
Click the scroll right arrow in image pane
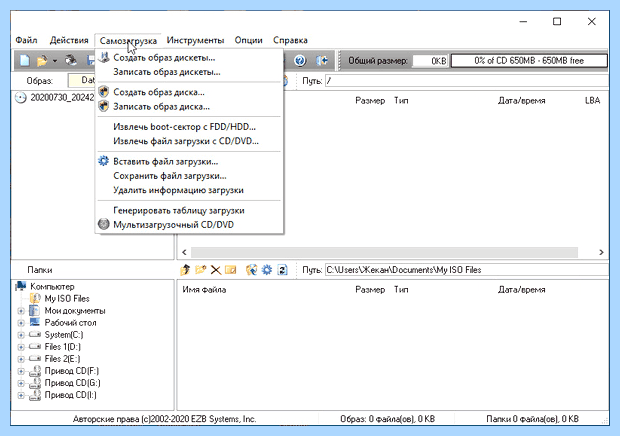click(x=601, y=252)
